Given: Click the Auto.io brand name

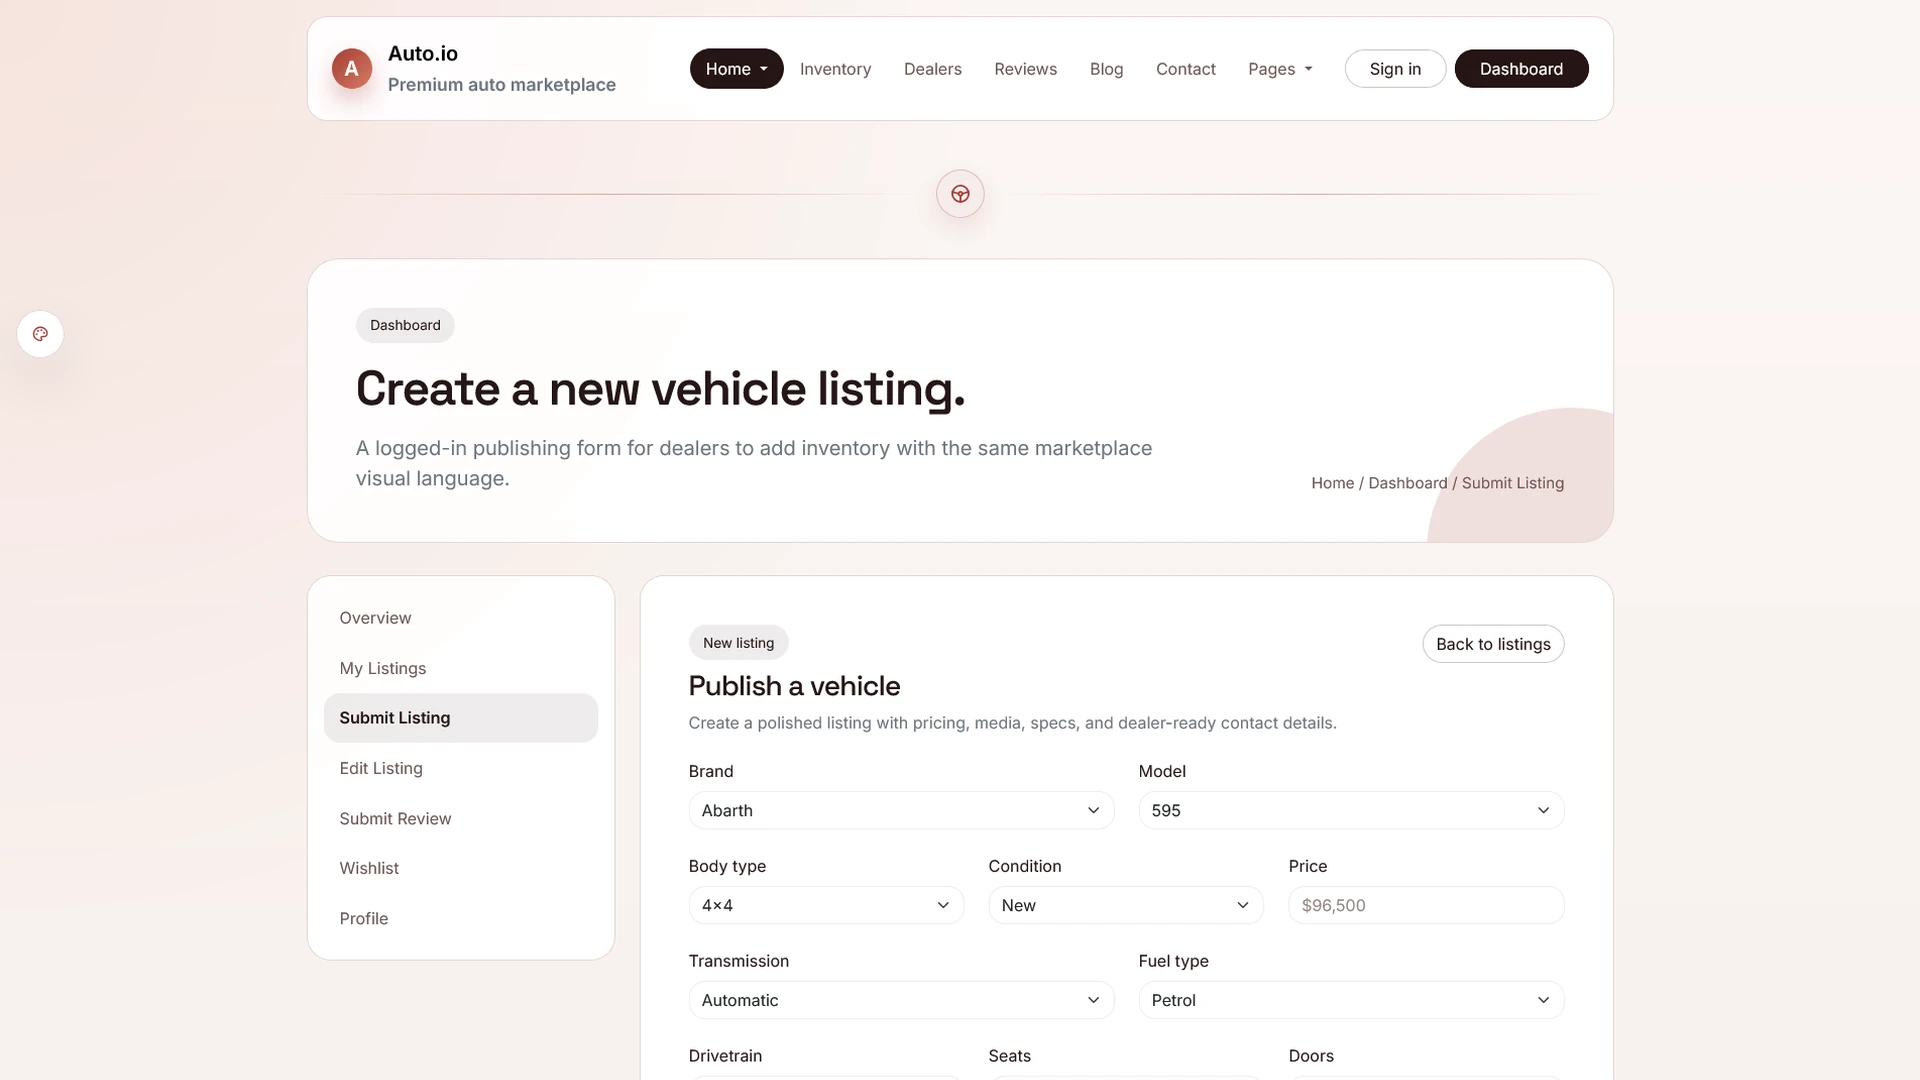Looking at the screenshot, I should click(x=423, y=54).
